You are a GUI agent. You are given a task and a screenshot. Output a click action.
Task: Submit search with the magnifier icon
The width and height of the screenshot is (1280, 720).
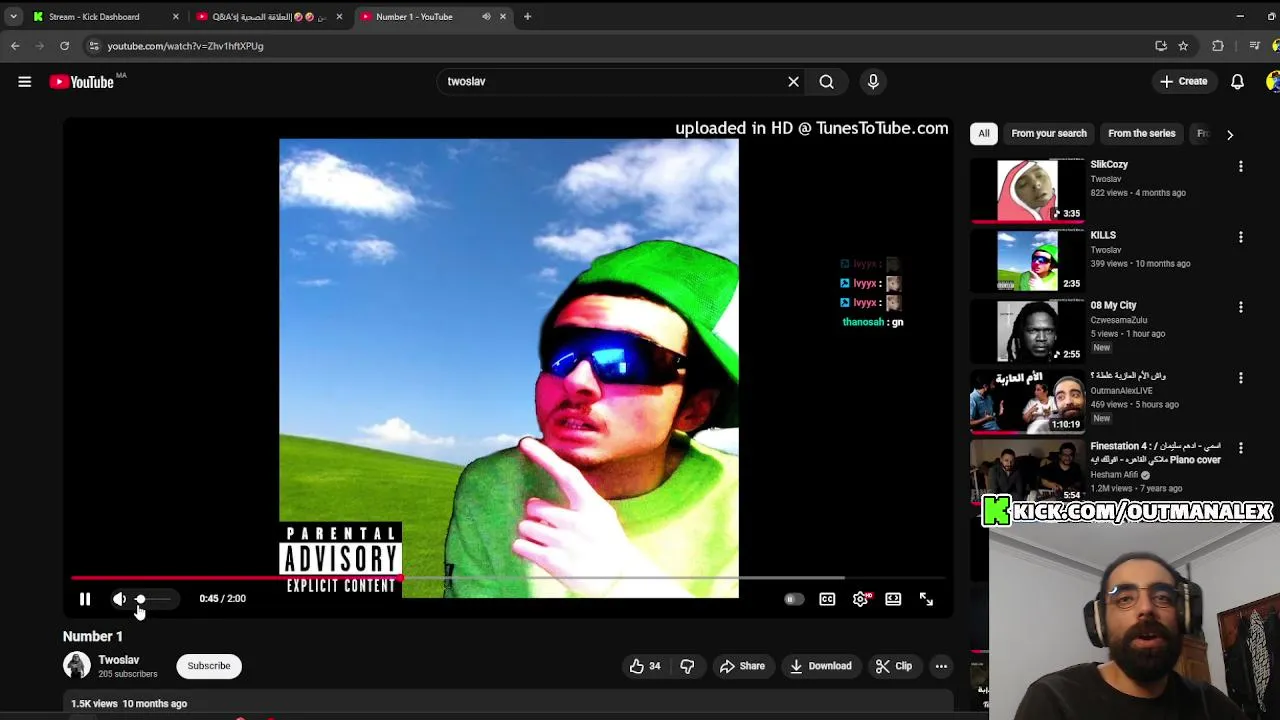coord(827,82)
